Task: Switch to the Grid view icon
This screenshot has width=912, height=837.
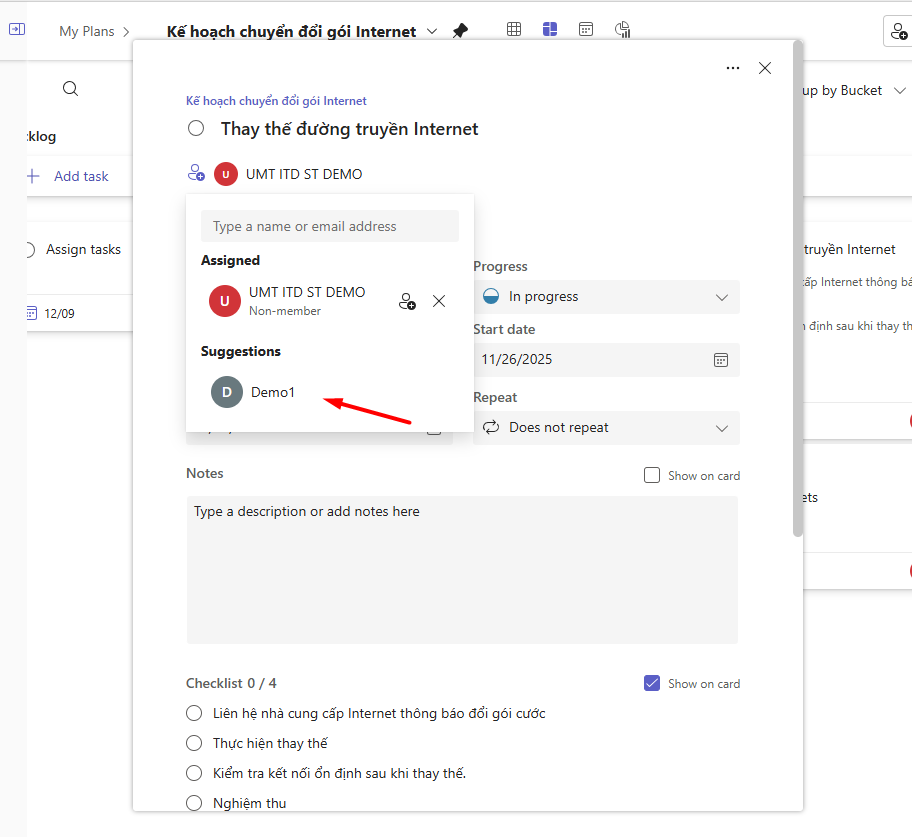Action: pyautogui.click(x=514, y=29)
